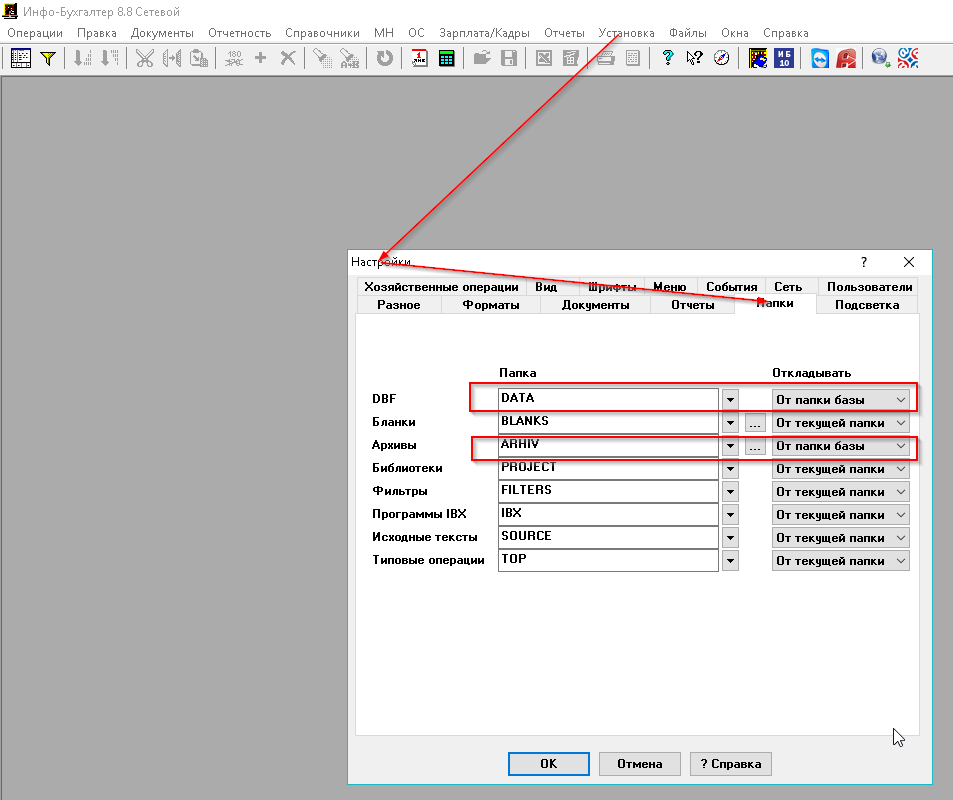Screen dimensions: 953x800
Task: Expand the Архивы folder name dropdown arrow
Action: pyautogui.click(x=731, y=446)
